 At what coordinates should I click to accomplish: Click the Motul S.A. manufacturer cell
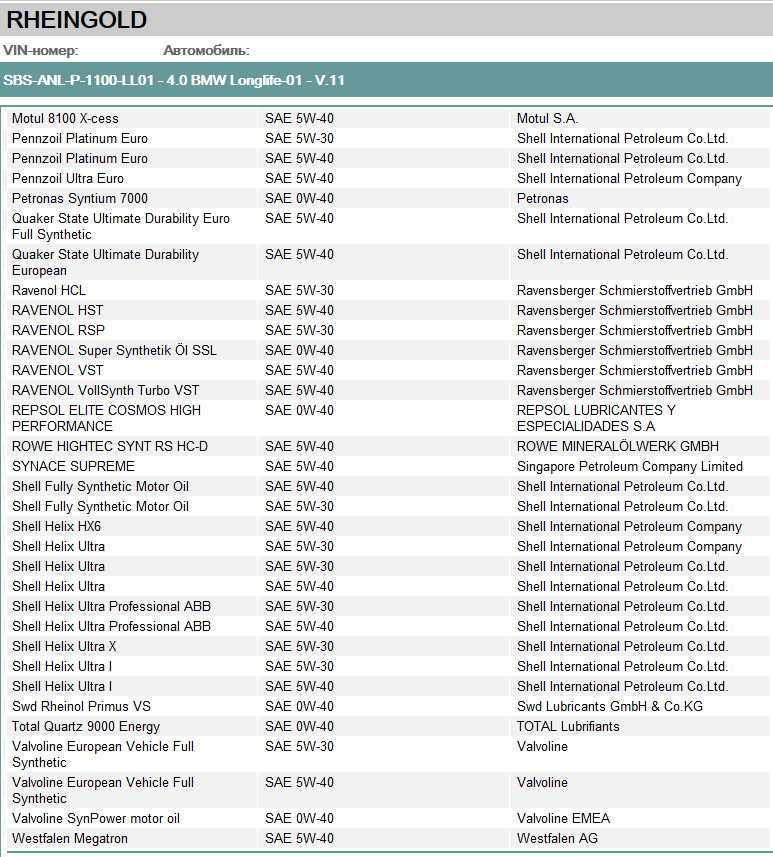[x=547, y=118]
